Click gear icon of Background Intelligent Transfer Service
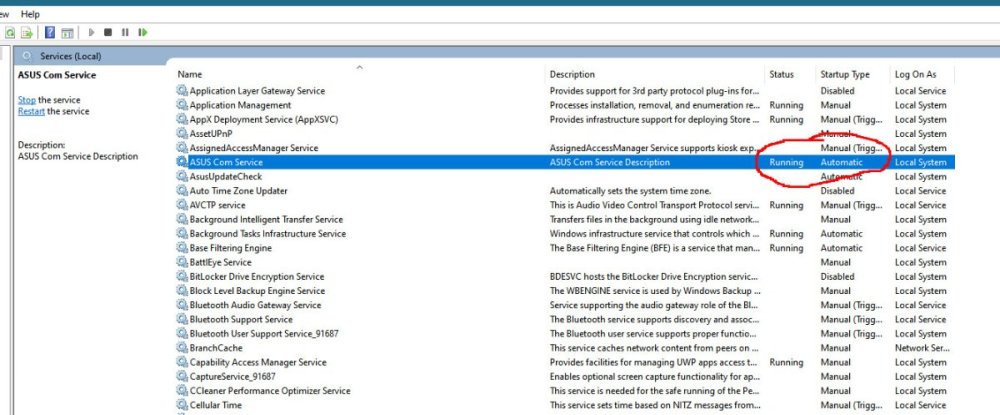This screenshot has height=415, width=1000. click(182, 219)
